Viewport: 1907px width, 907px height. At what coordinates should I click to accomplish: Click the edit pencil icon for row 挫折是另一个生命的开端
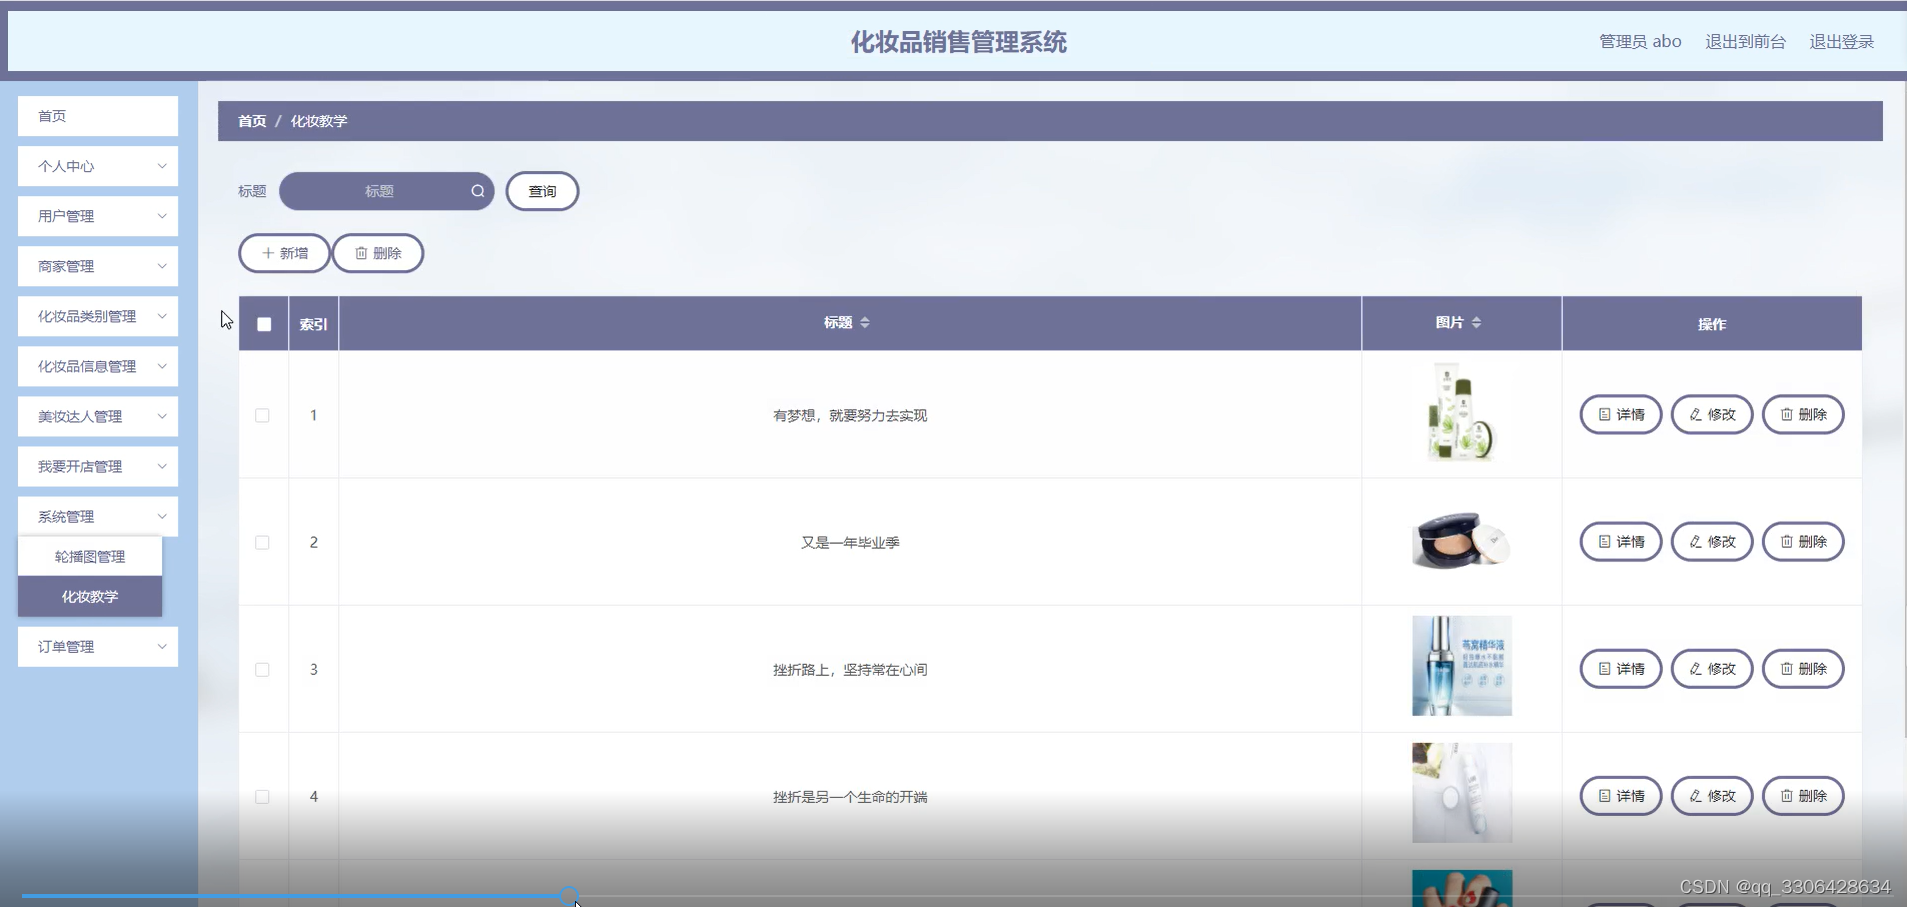pyautogui.click(x=1695, y=795)
